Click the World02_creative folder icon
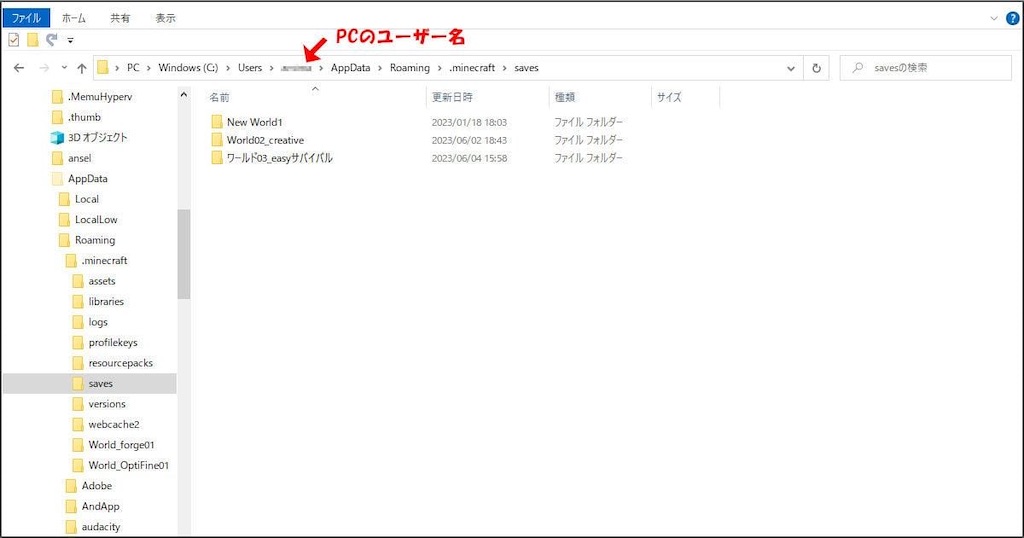This screenshot has height=538, width=1024. (x=217, y=140)
